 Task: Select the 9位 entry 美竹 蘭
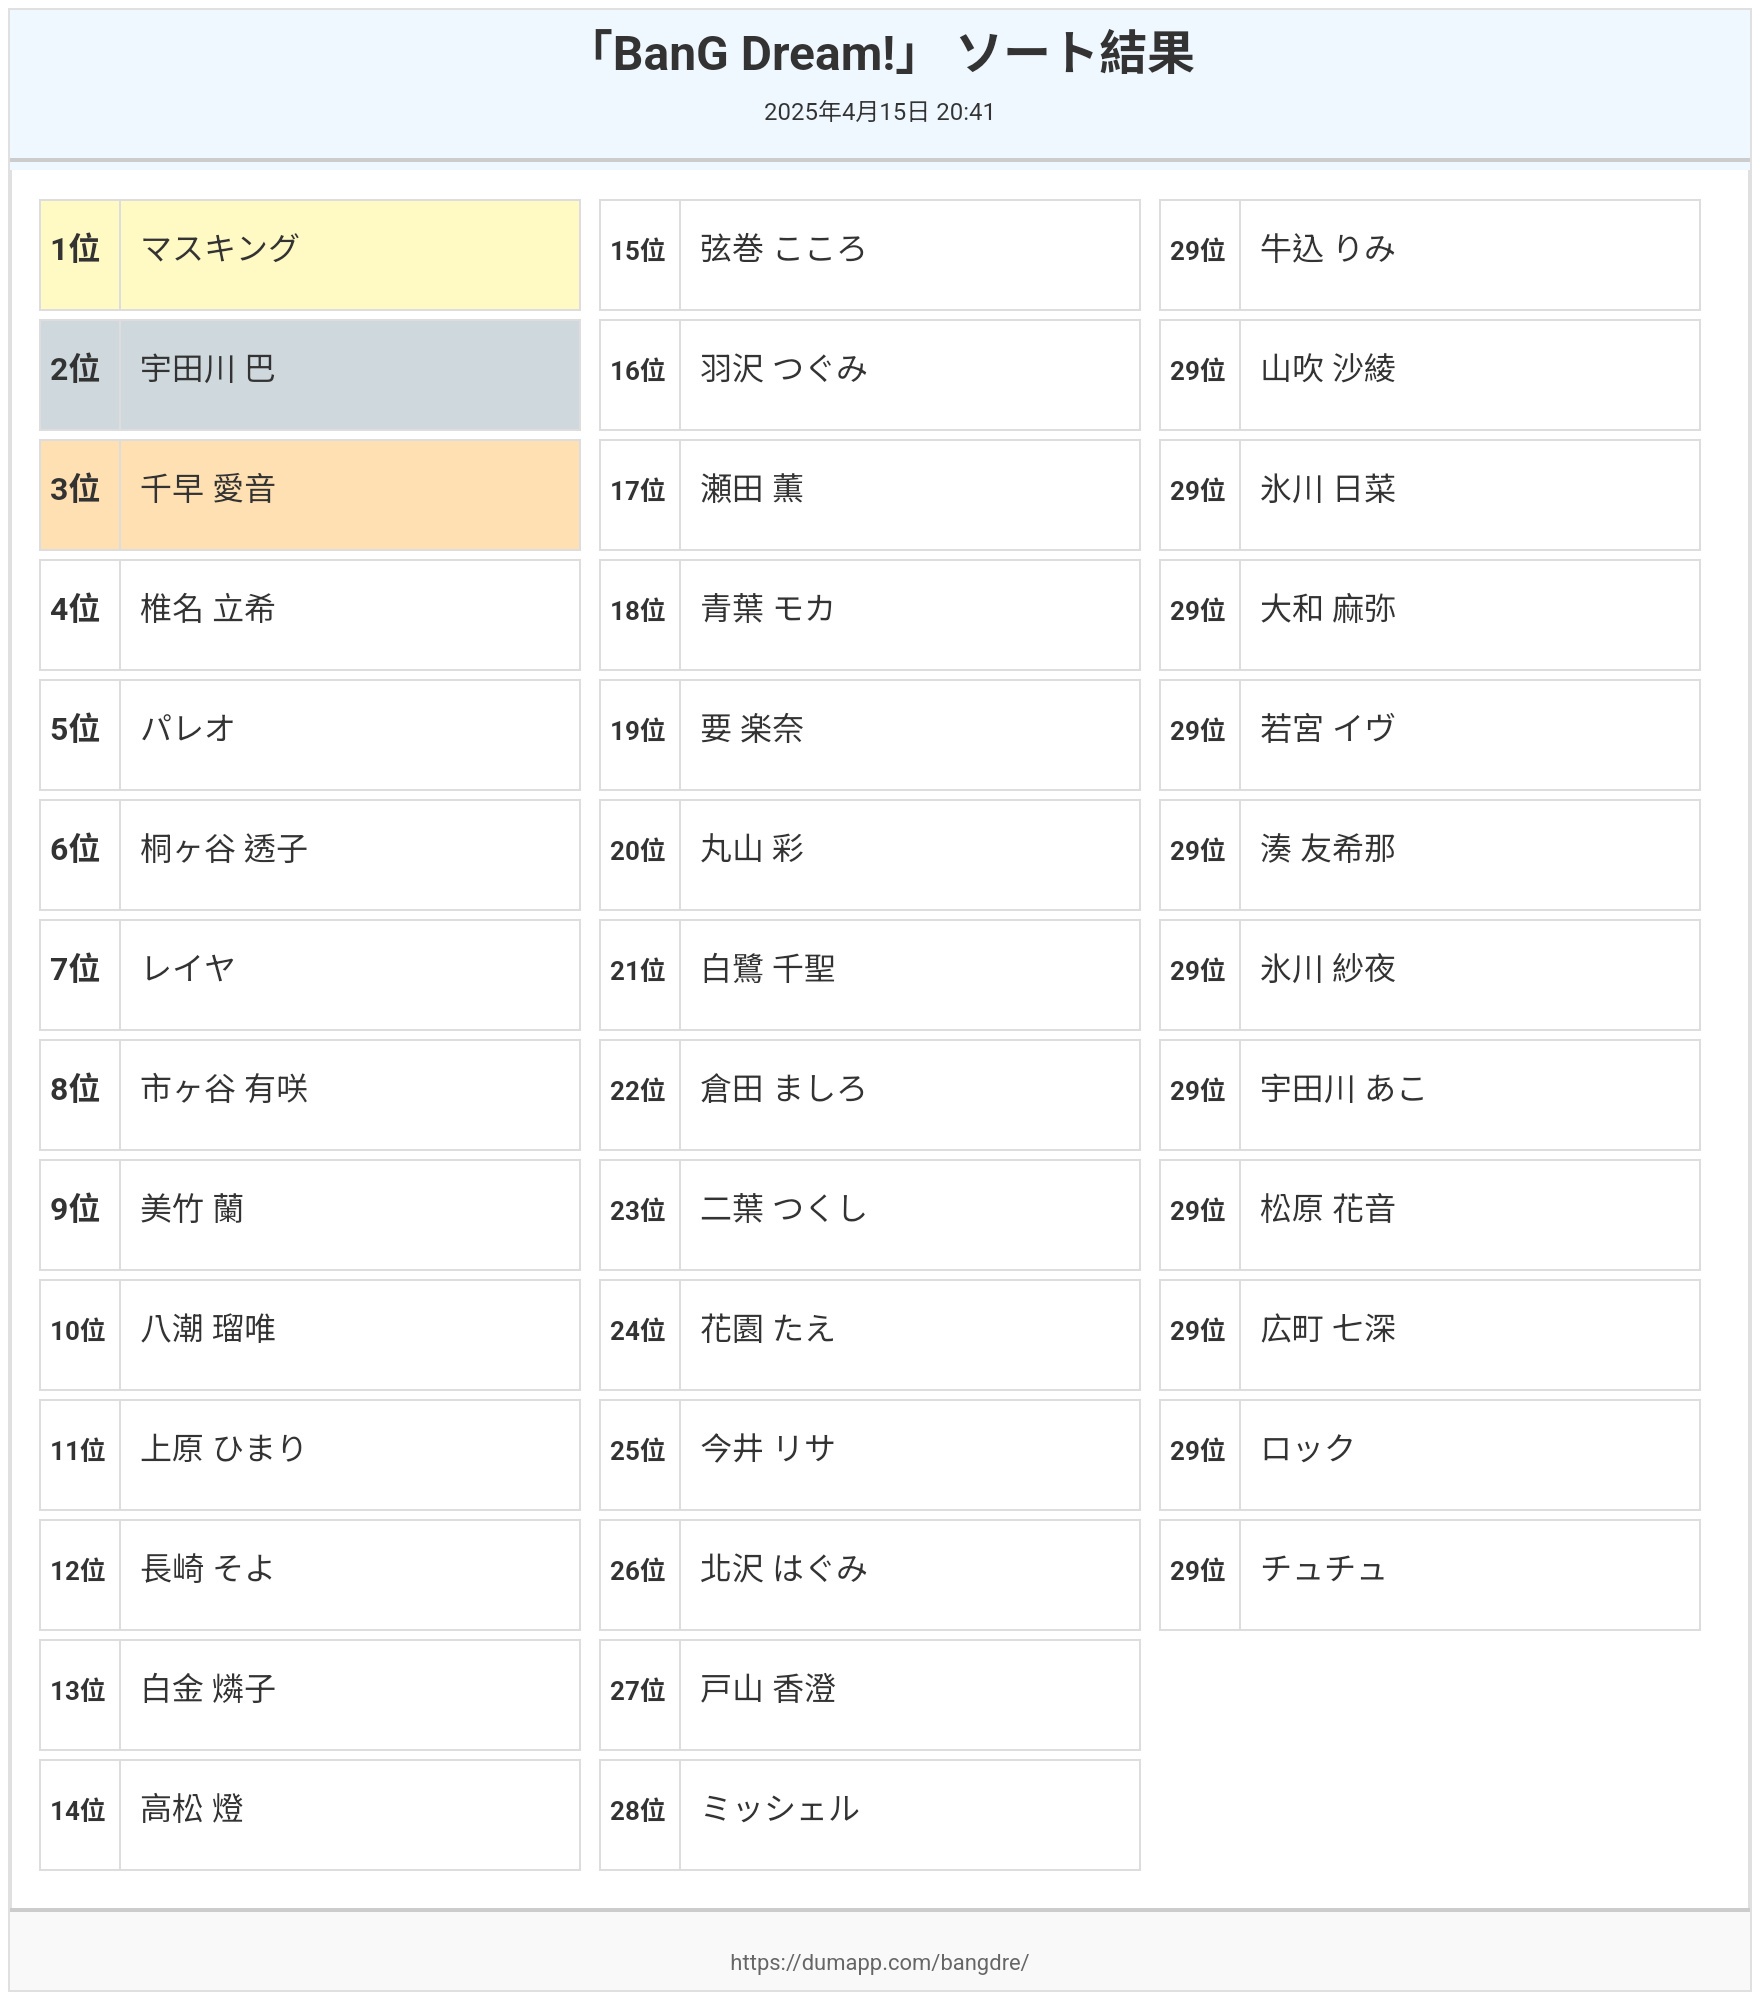310,1215
